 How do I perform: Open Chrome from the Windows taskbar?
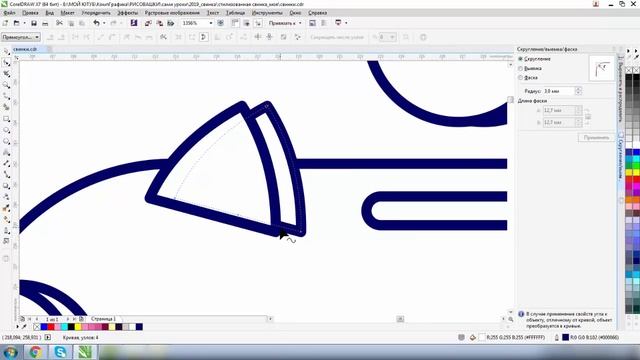tap(35, 352)
